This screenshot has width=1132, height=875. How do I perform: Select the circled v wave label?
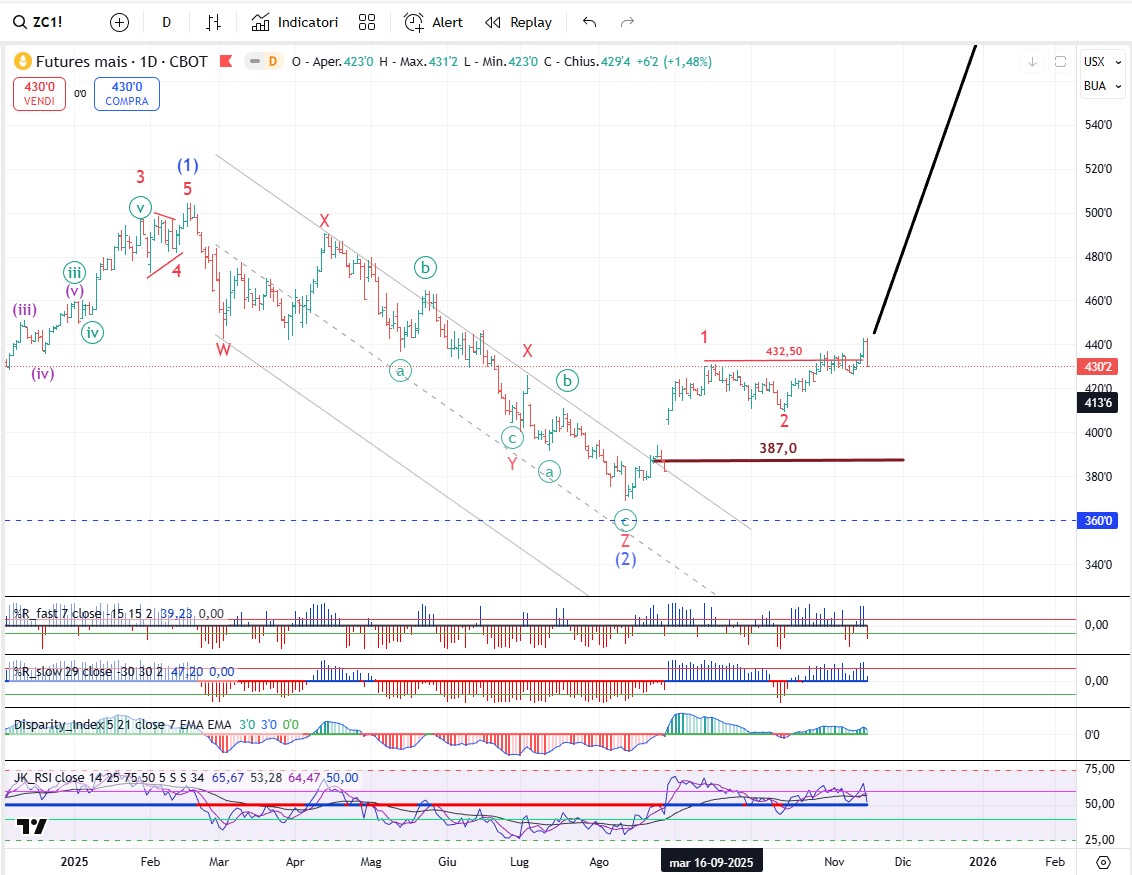140,208
